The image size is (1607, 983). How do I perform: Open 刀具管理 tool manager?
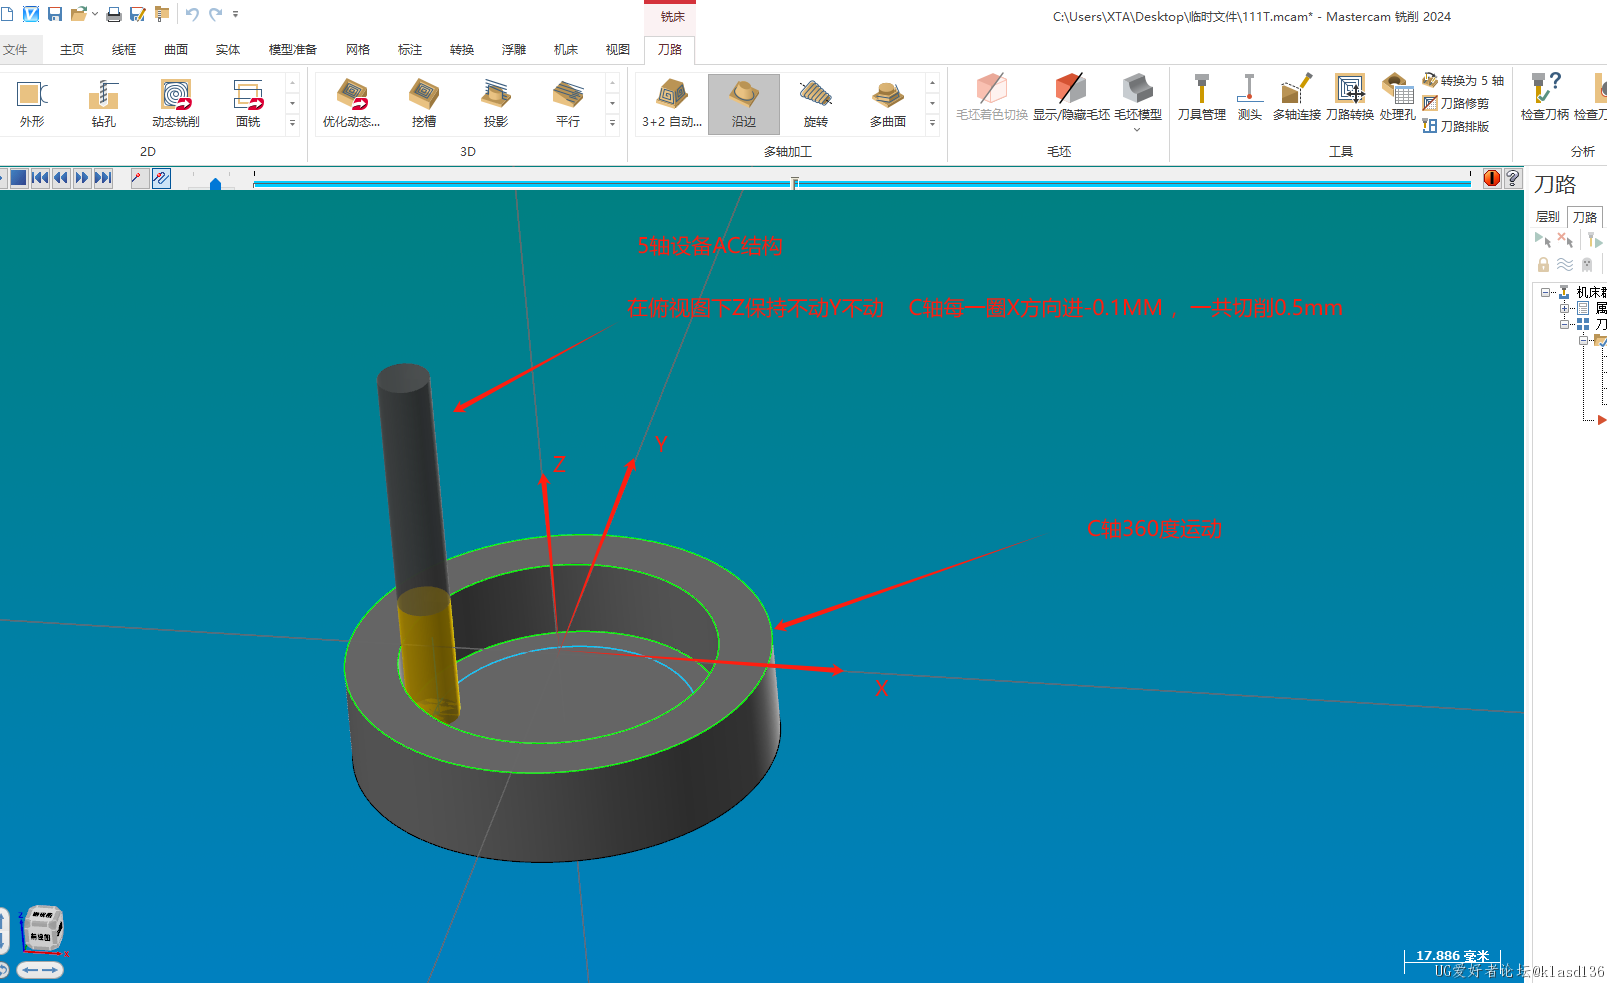tap(1202, 98)
